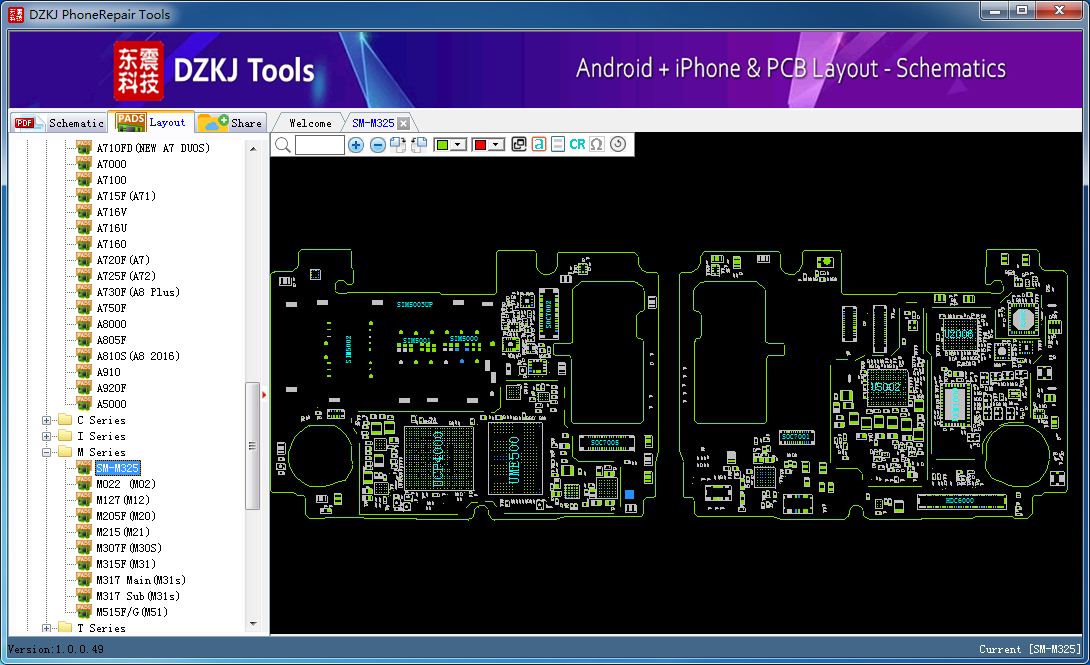Select A715F (A71) tree item
The image size is (1090, 665).
tap(126, 196)
